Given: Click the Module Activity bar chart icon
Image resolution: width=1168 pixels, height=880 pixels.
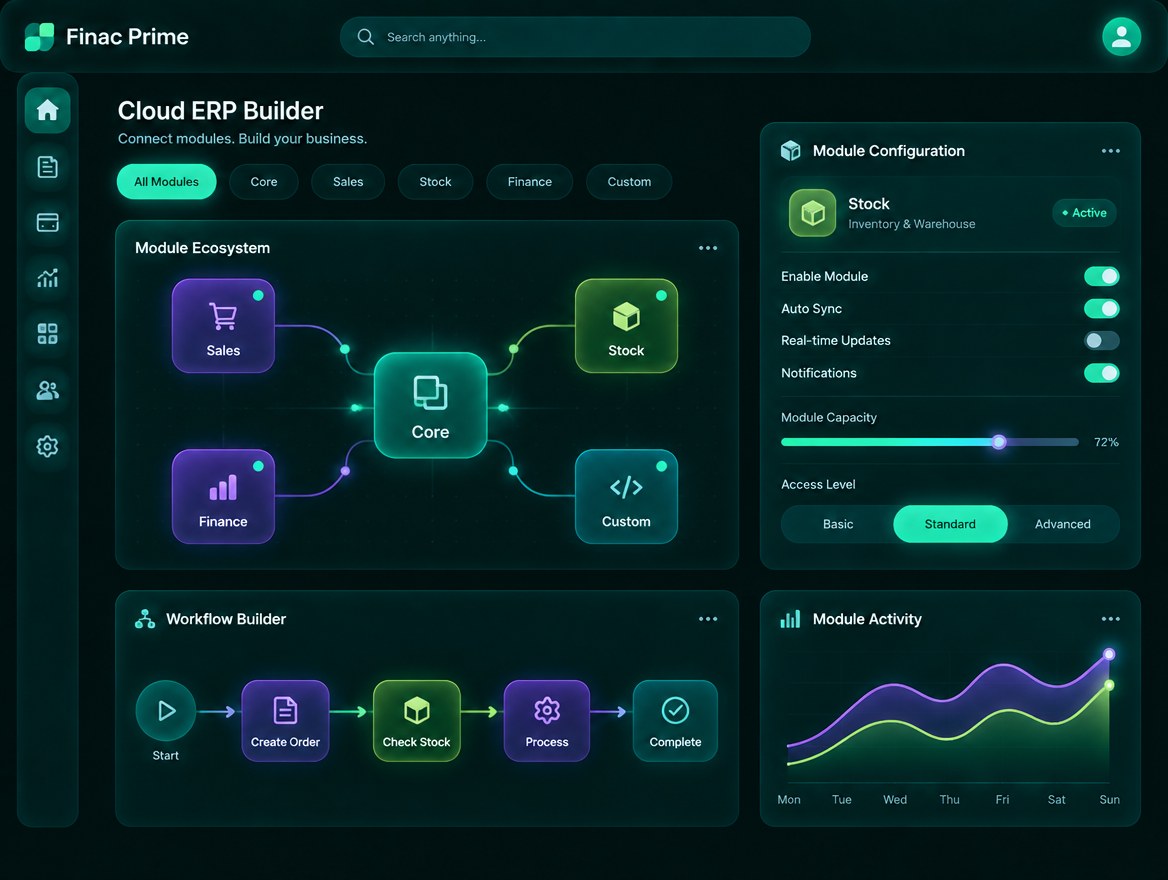Looking at the screenshot, I should click(x=790, y=618).
